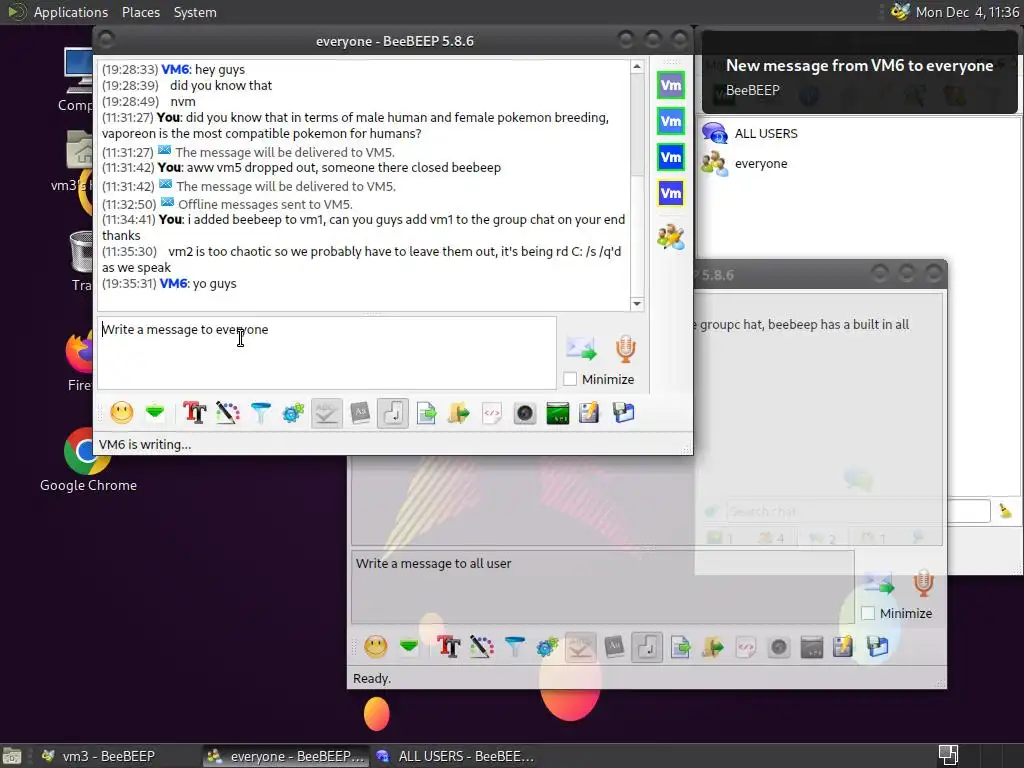Open emoticon picker in ALL USERS window

pyautogui.click(x=376, y=647)
